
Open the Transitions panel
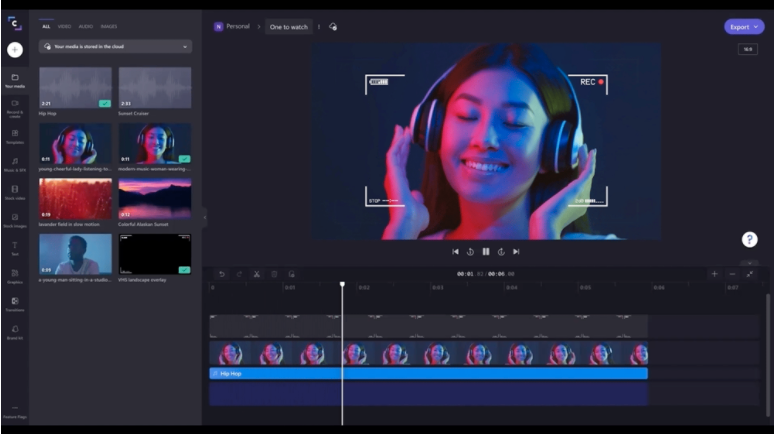(x=15, y=303)
